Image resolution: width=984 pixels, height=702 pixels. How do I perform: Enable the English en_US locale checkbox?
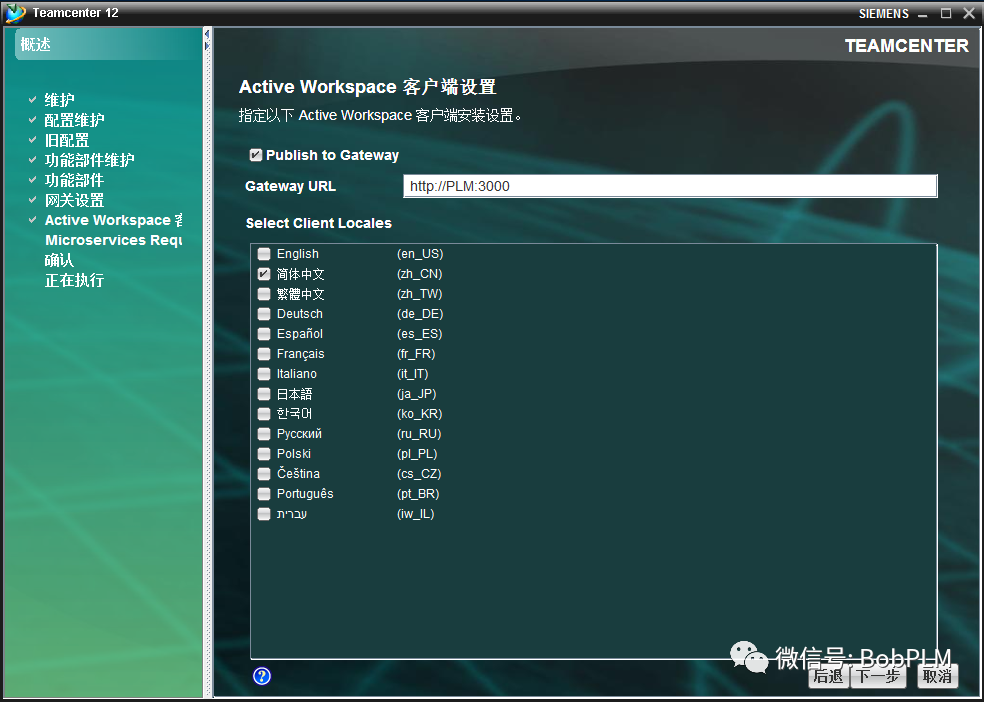click(264, 253)
